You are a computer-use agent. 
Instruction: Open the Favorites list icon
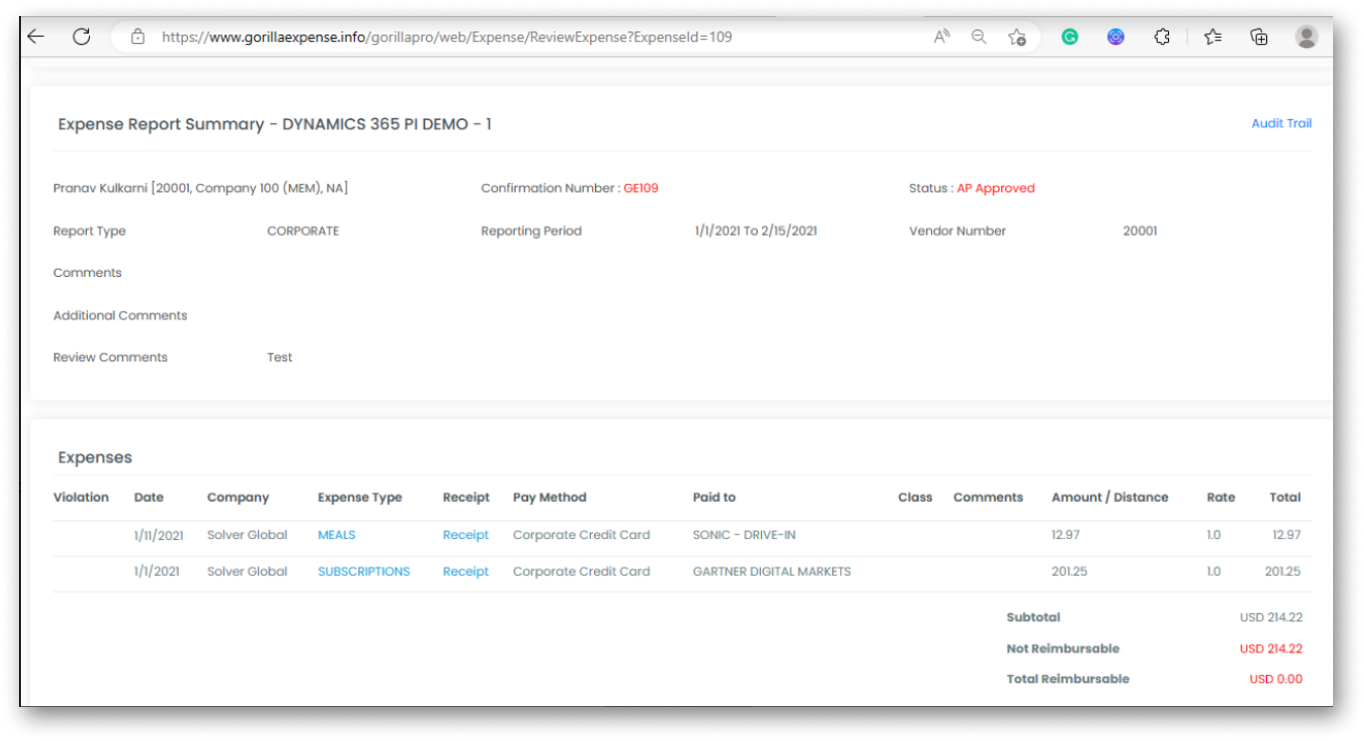click(x=1213, y=37)
